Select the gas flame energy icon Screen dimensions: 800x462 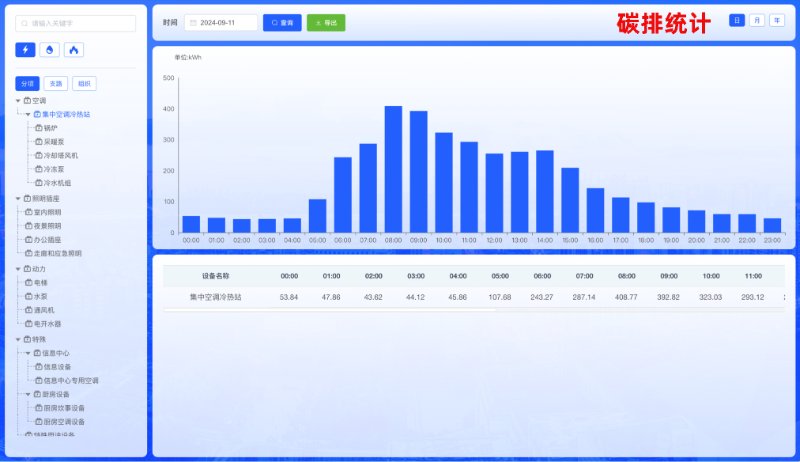click(x=73, y=50)
